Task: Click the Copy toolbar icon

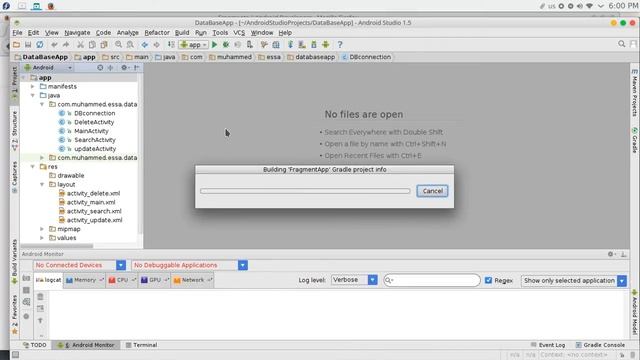Action: (92, 44)
